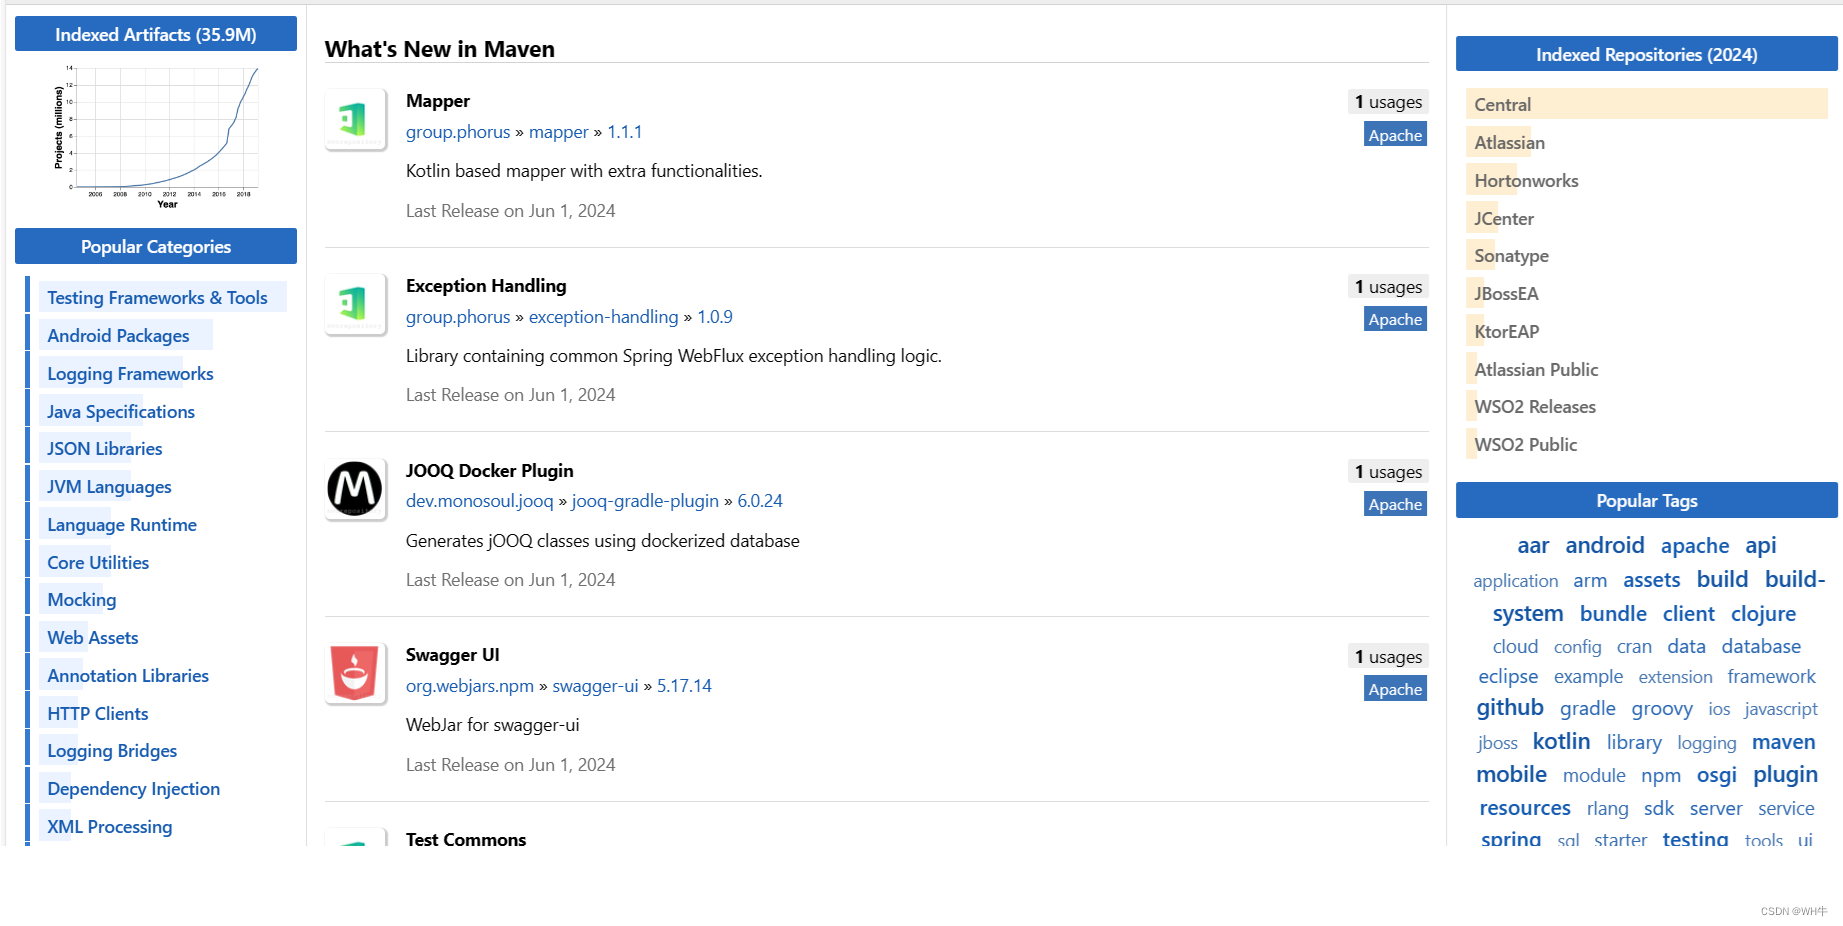The image size is (1843, 926).
Task: Open the Mocking category
Action: click(x=82, y=600)
